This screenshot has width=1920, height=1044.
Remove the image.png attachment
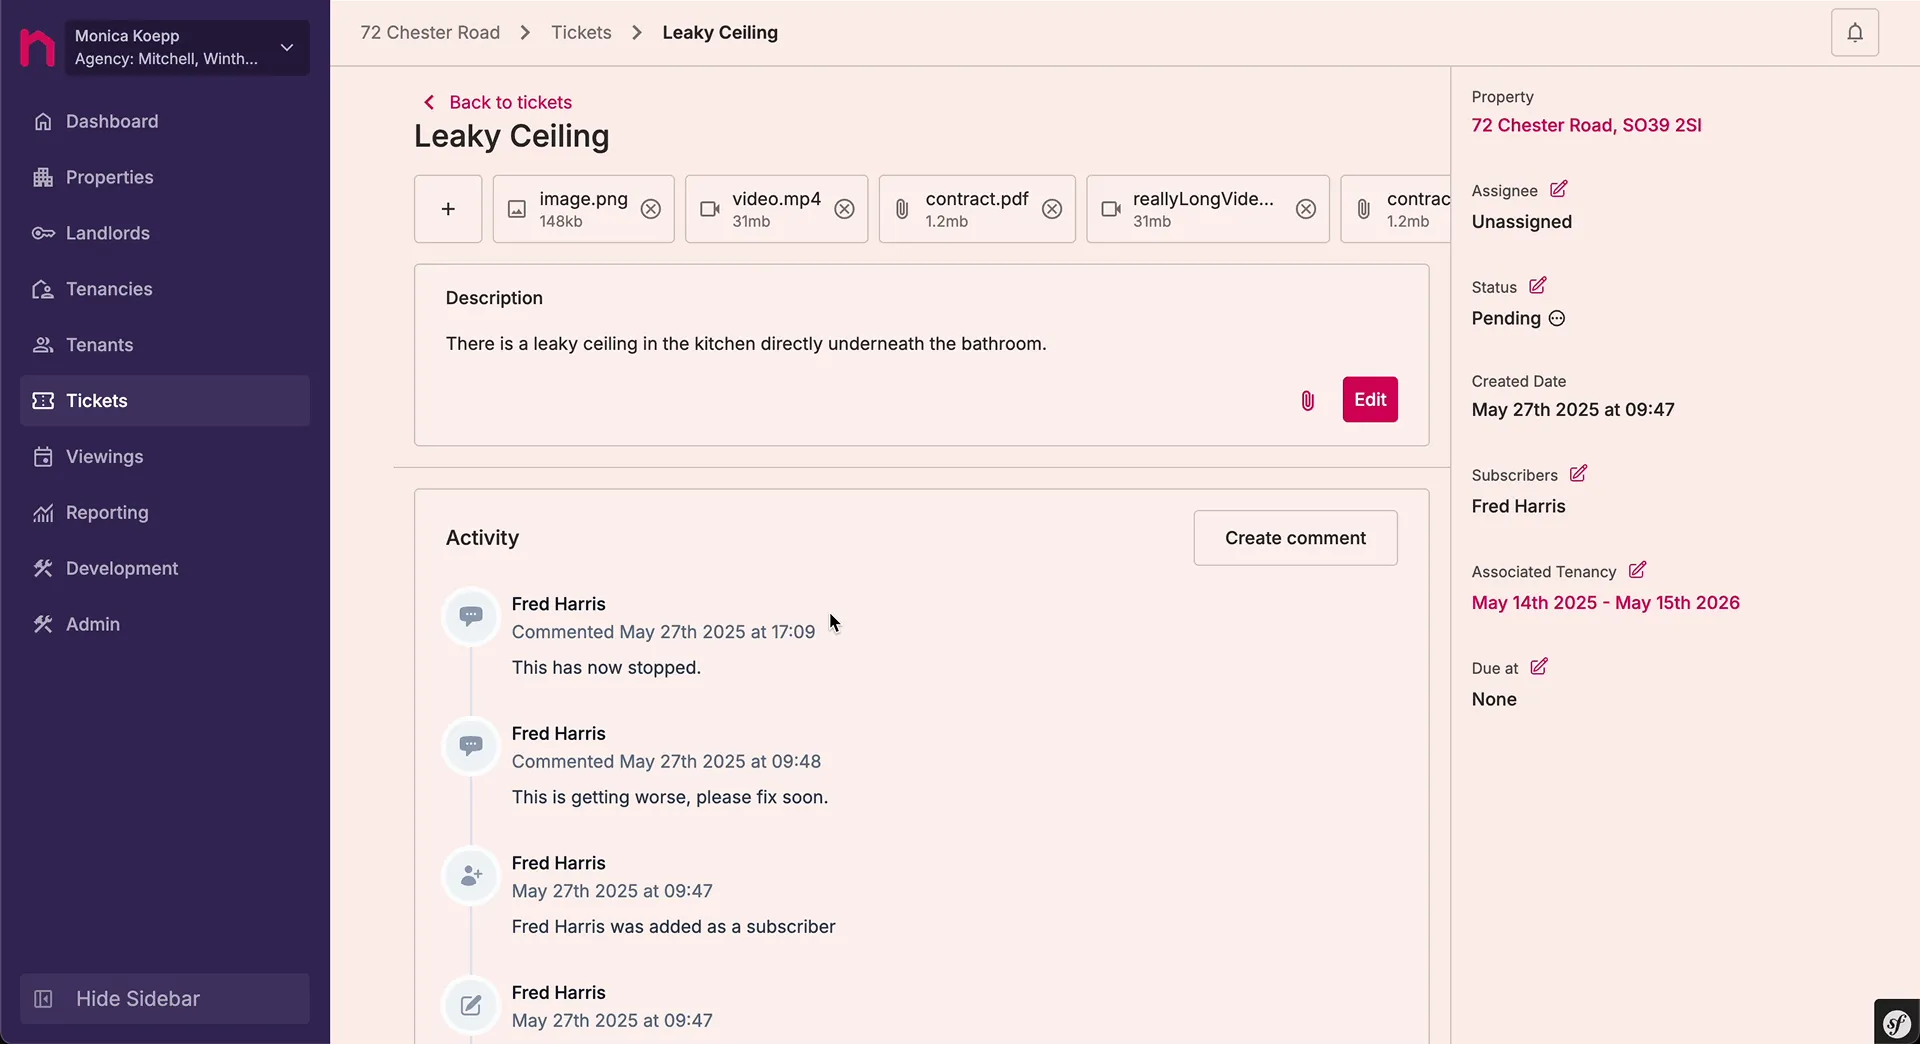coord(651,209)
